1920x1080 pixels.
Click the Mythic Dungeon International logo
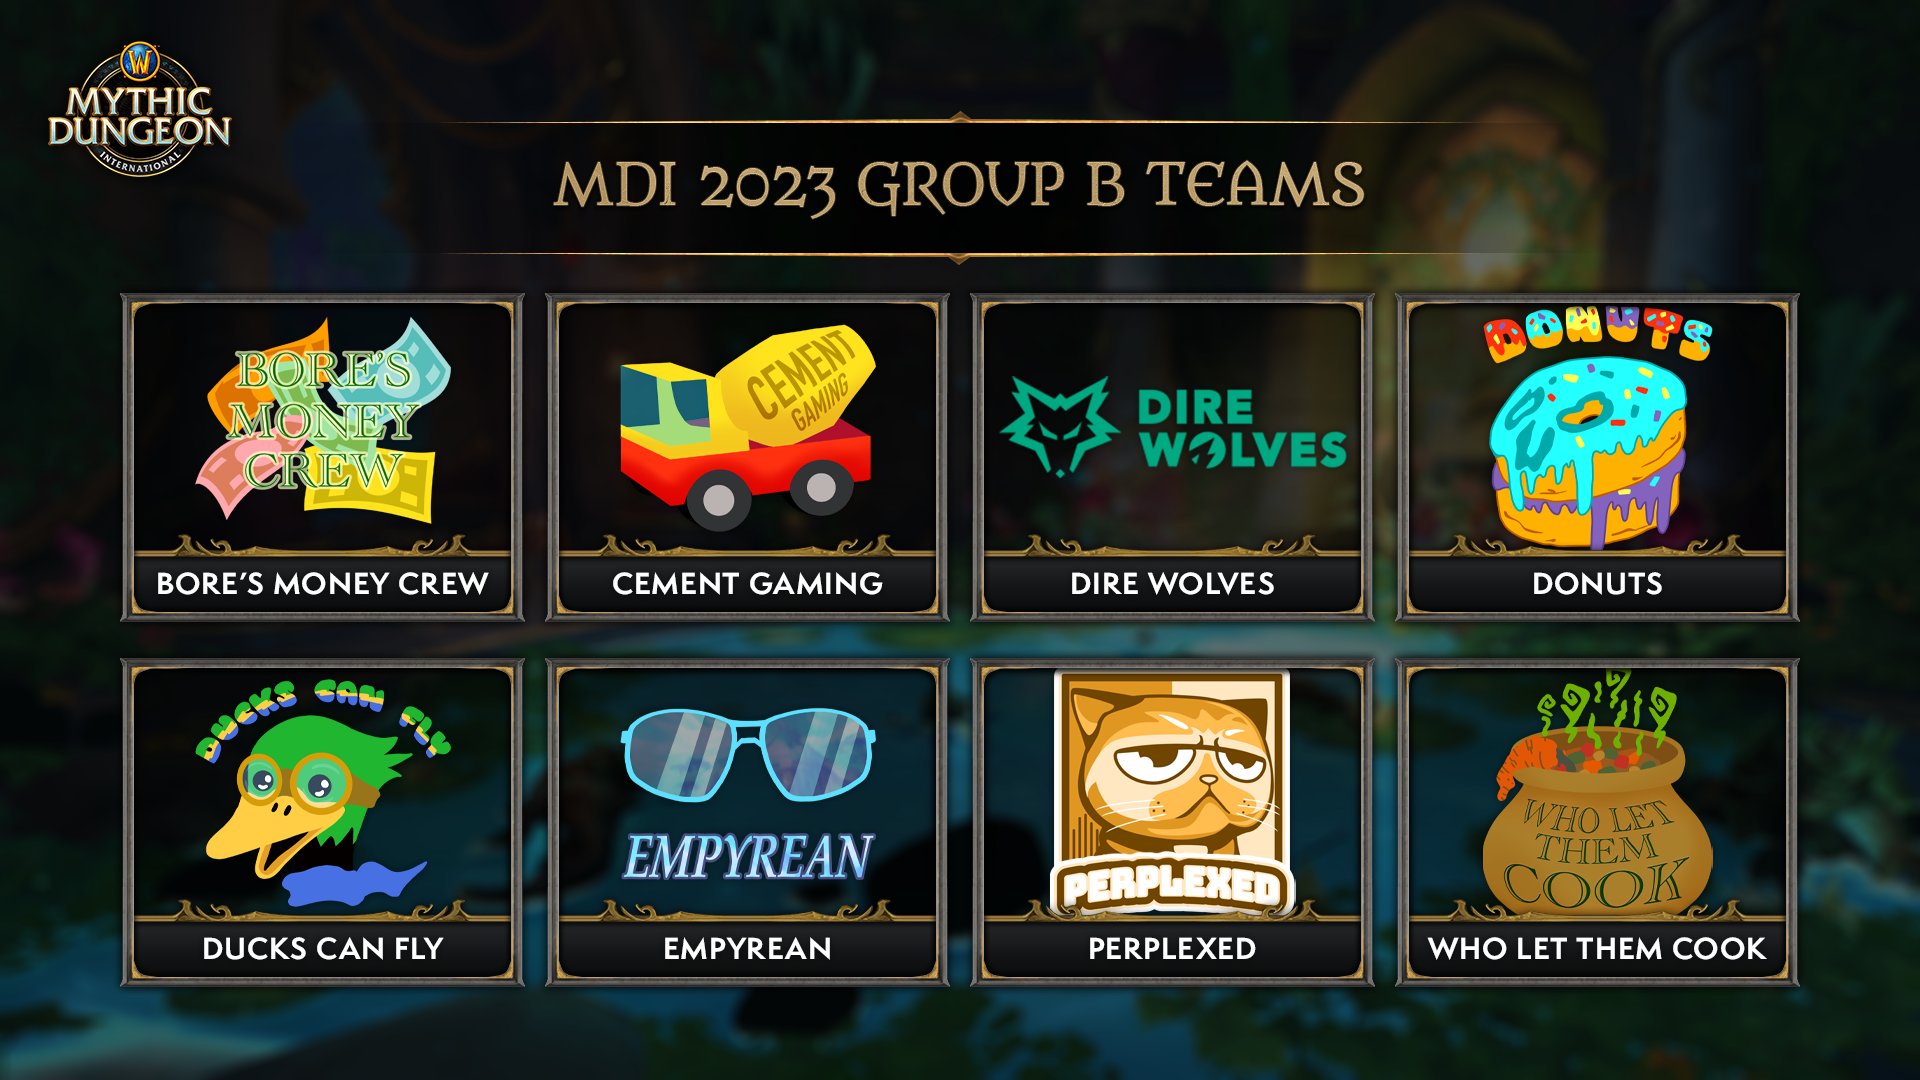pyautogui.click(x=139, y=109)
